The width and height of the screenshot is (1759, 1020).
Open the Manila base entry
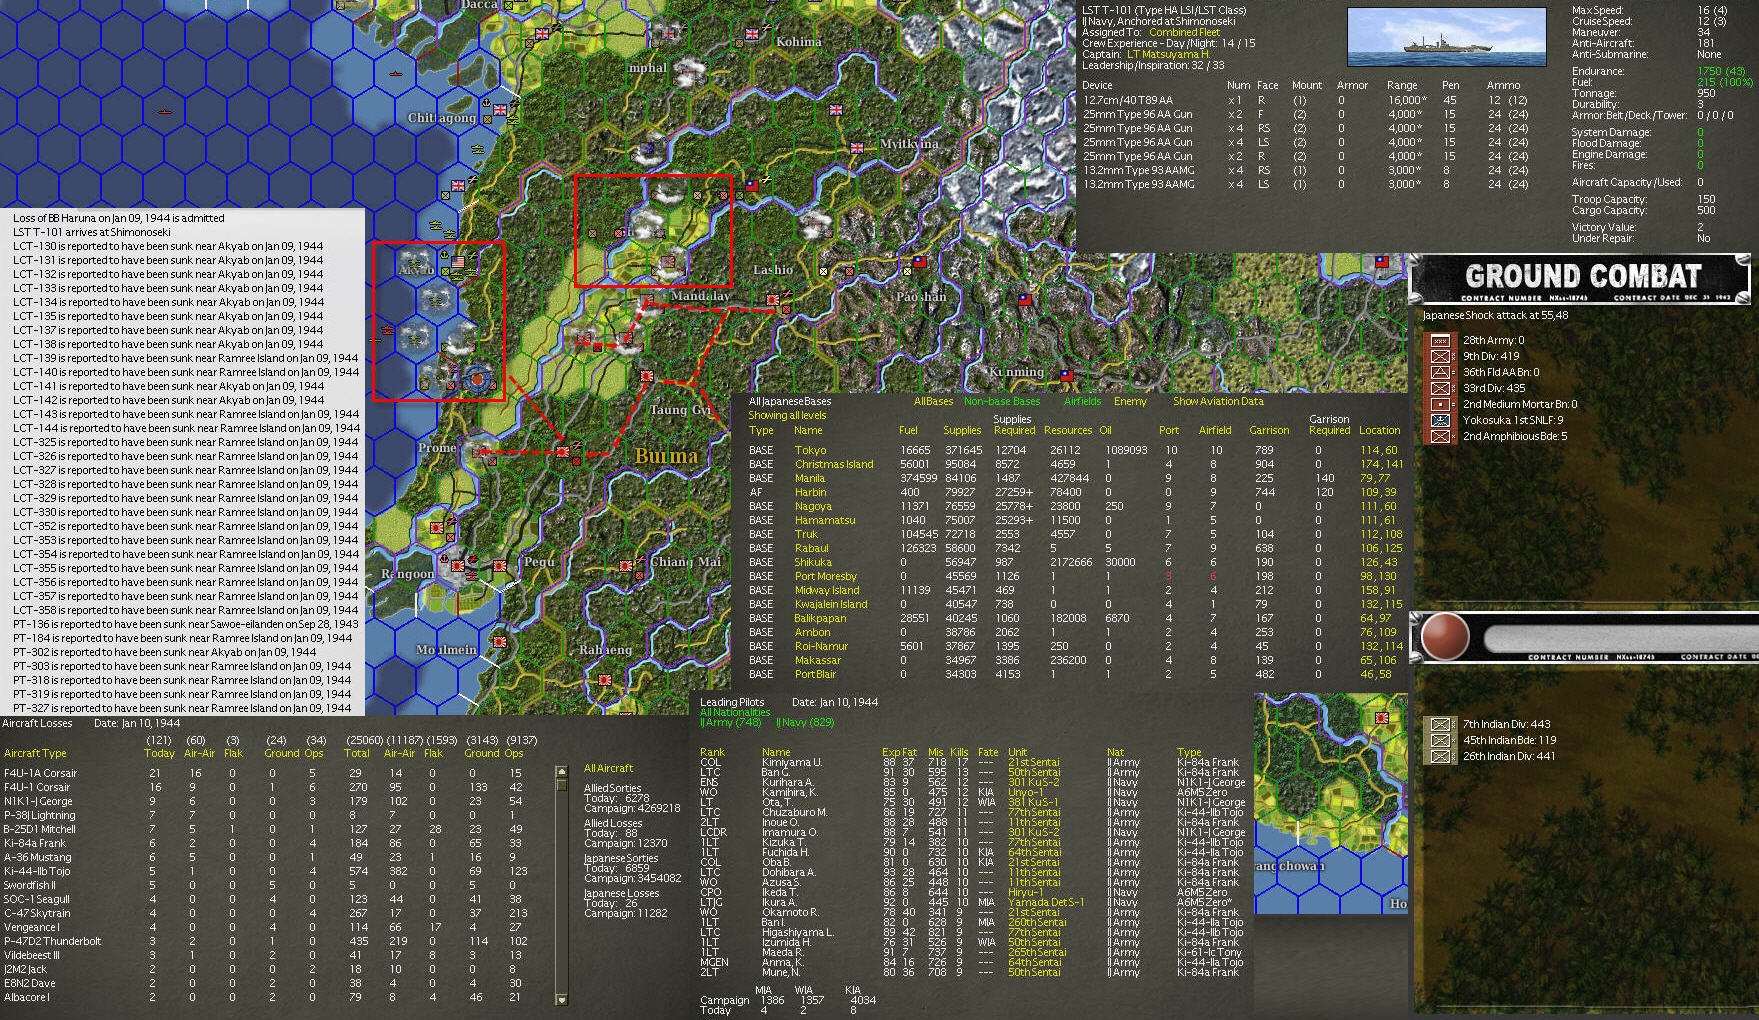click(x=810, y=478)
